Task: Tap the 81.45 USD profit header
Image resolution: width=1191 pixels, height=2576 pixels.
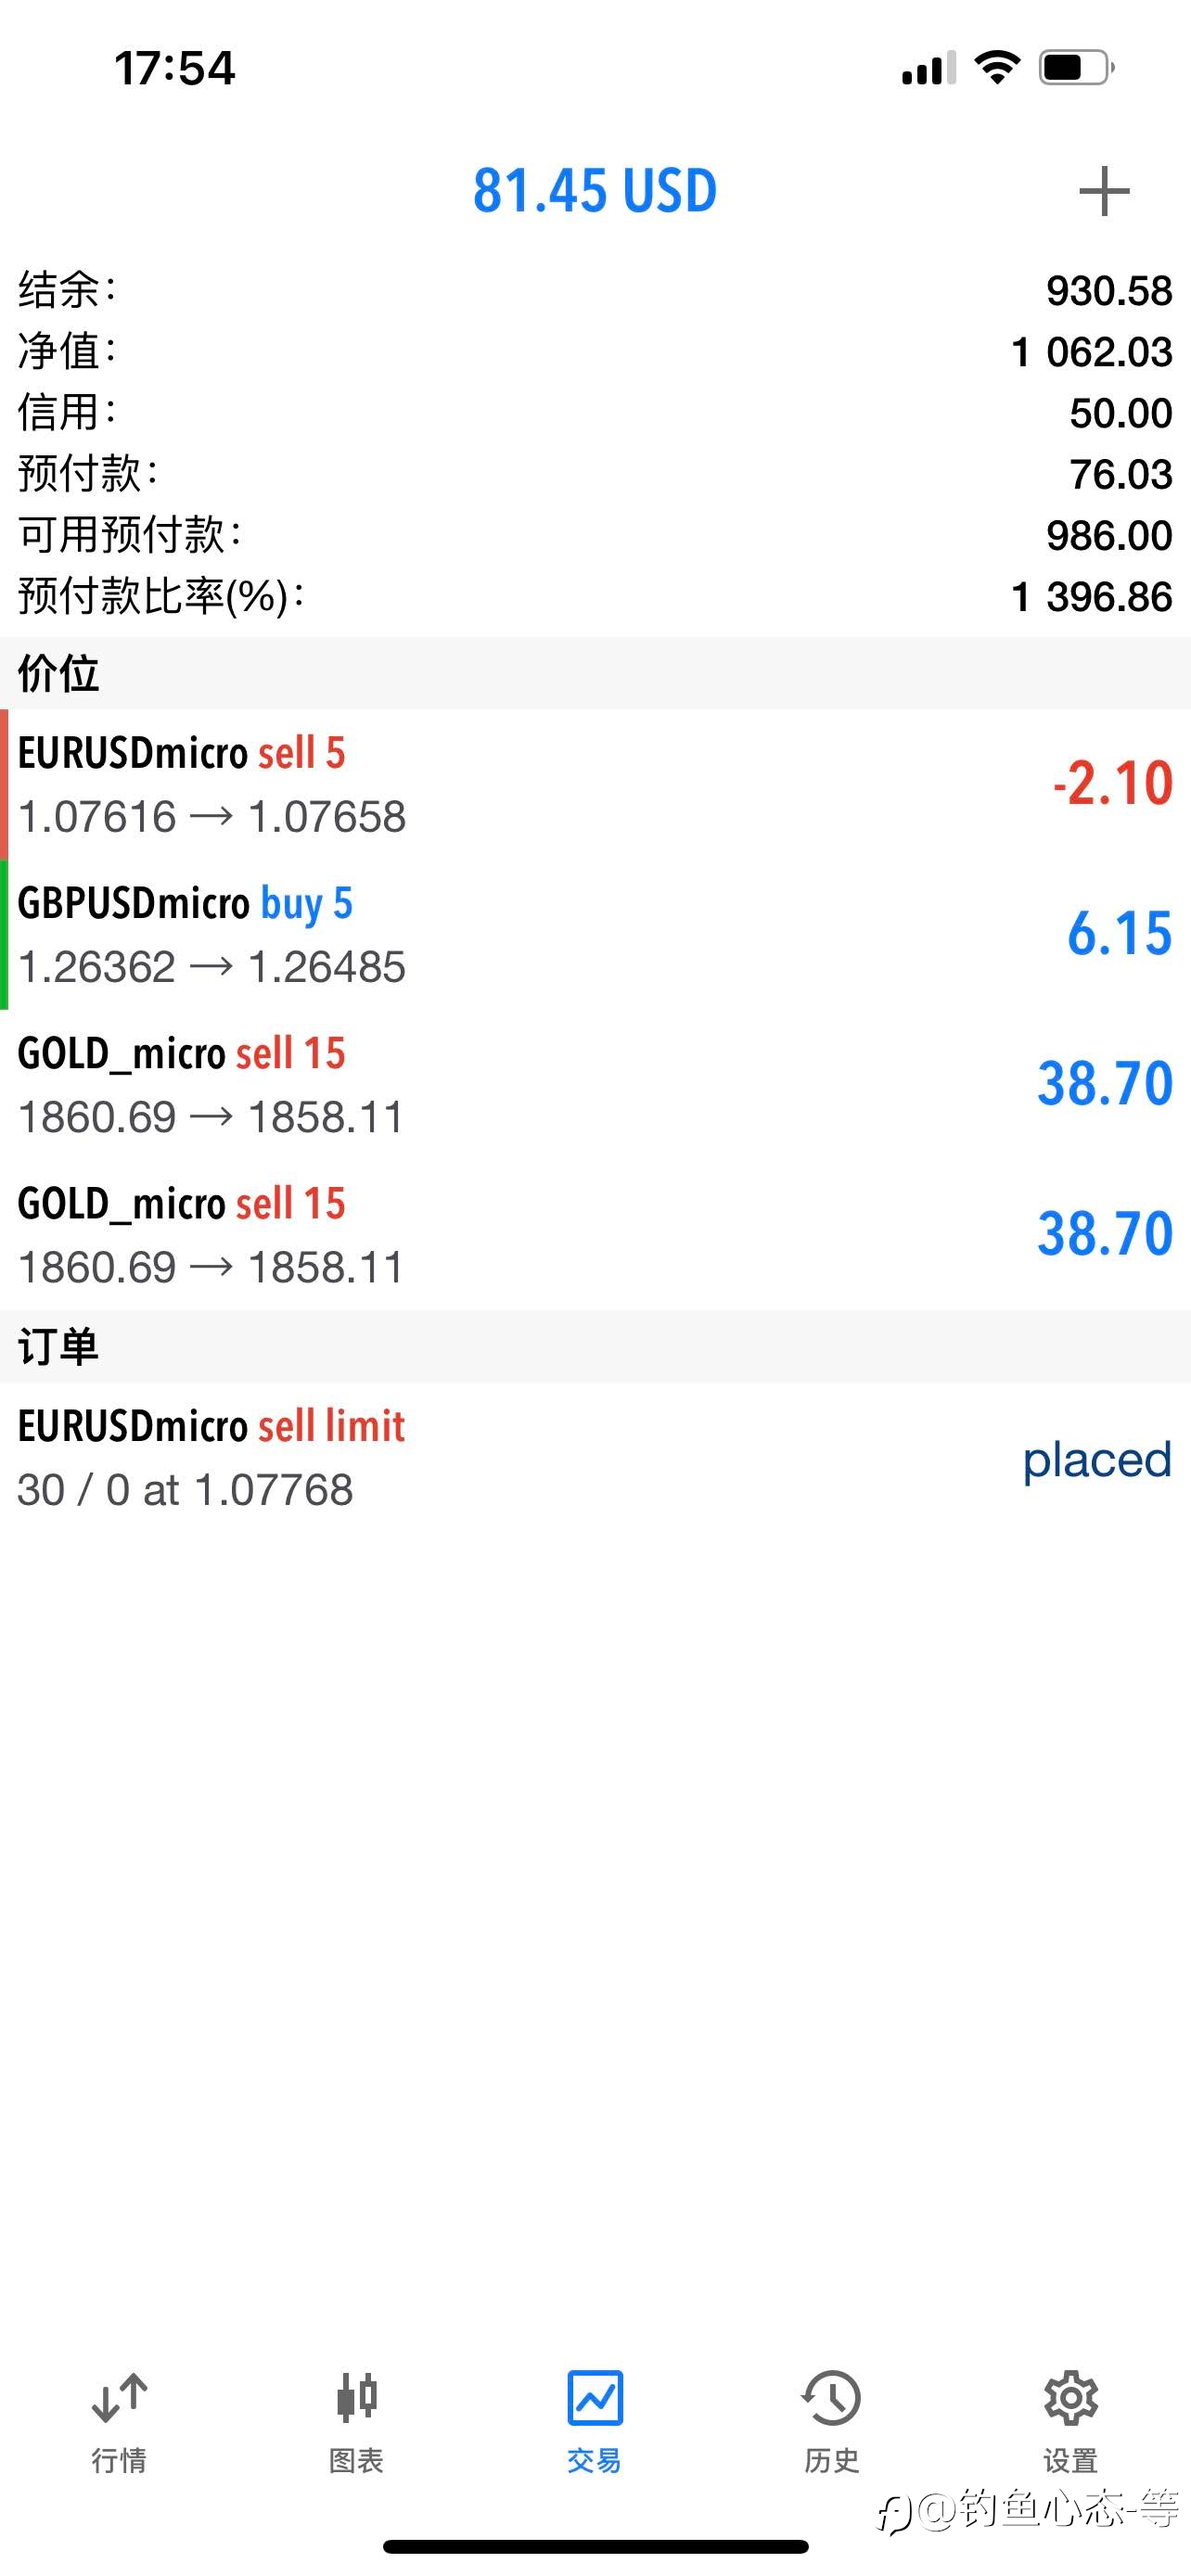Action: tap(595, 190)
